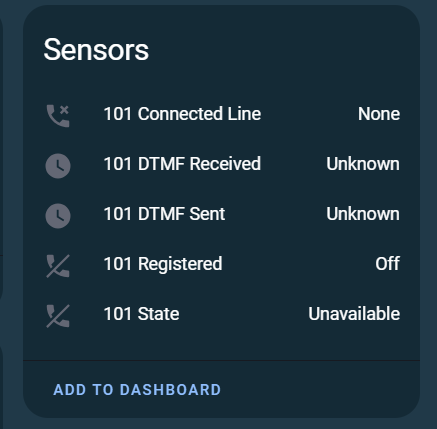
Task: Click the clock icon beside DTMF Sent
Action: pyautogui.click(x=58, y=216)
